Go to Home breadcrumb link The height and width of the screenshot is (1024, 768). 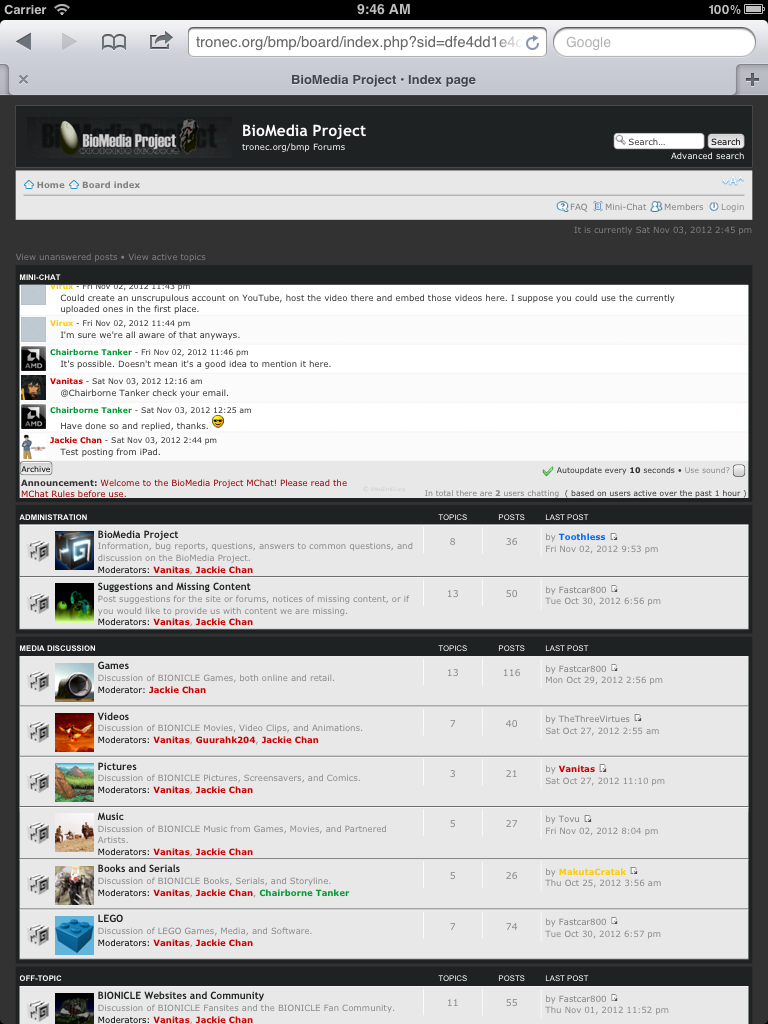[50, 185]
